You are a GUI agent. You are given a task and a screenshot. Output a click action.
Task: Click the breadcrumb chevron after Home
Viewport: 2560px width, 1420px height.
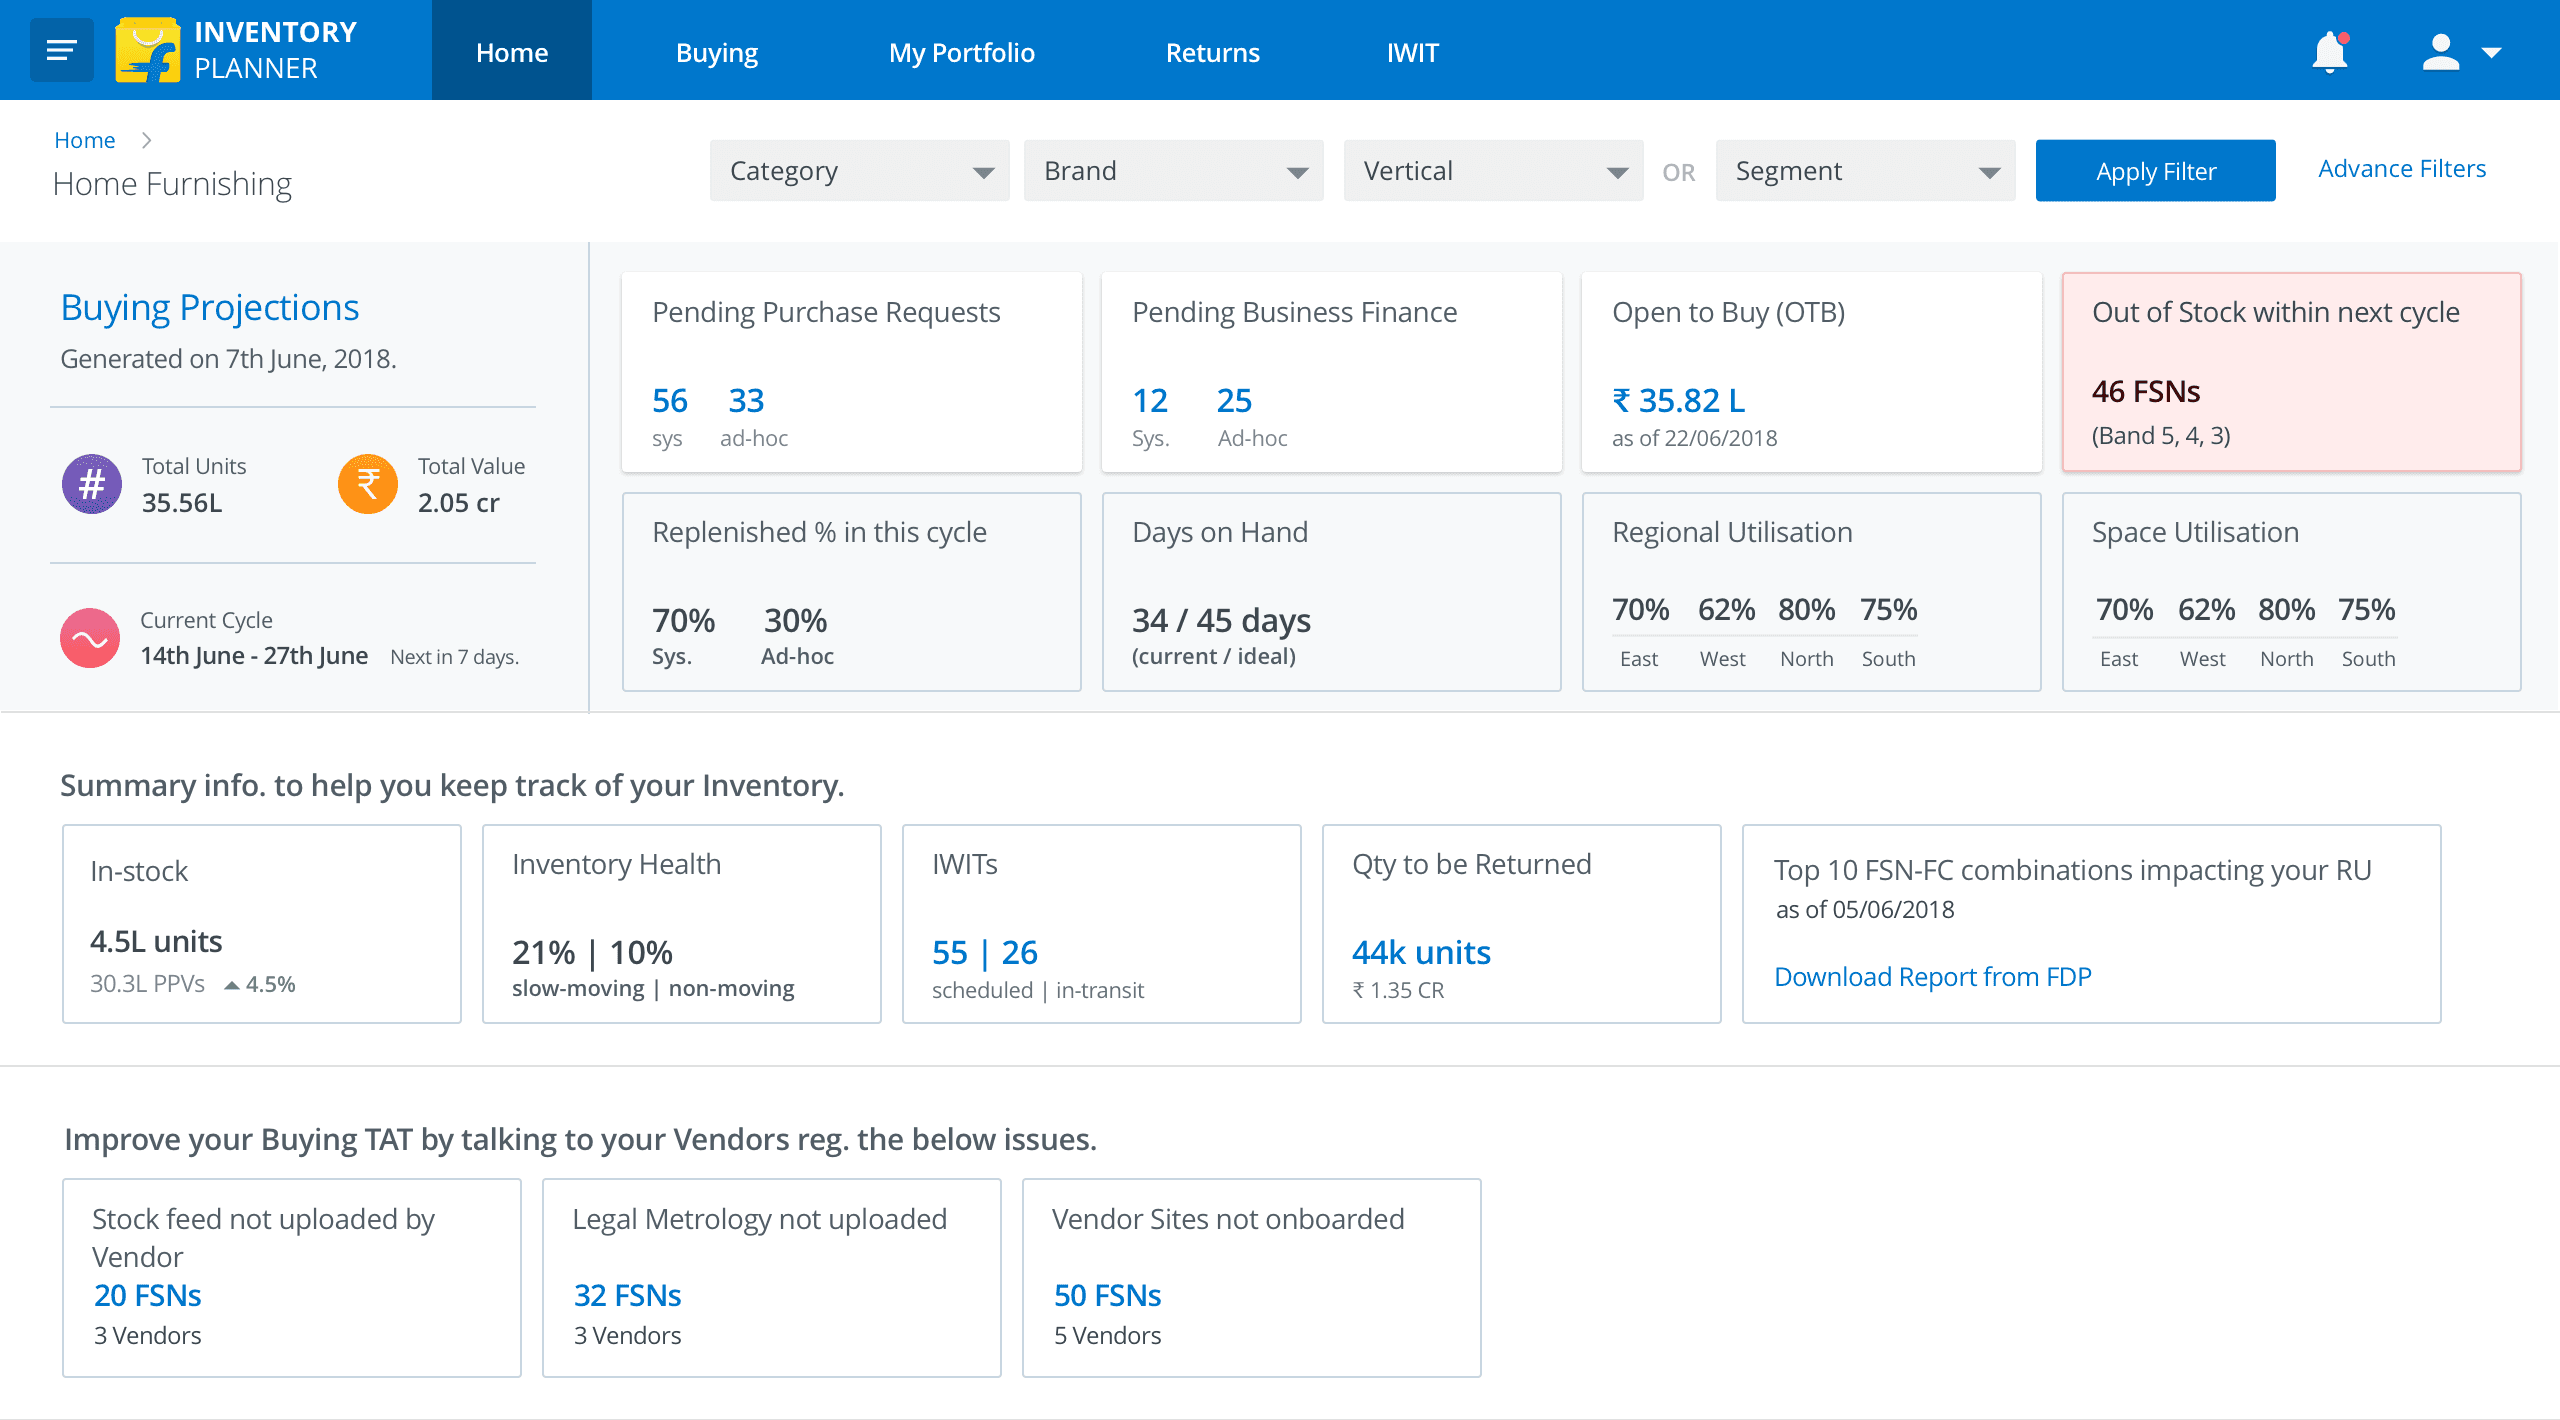click(x=147, y=140)
